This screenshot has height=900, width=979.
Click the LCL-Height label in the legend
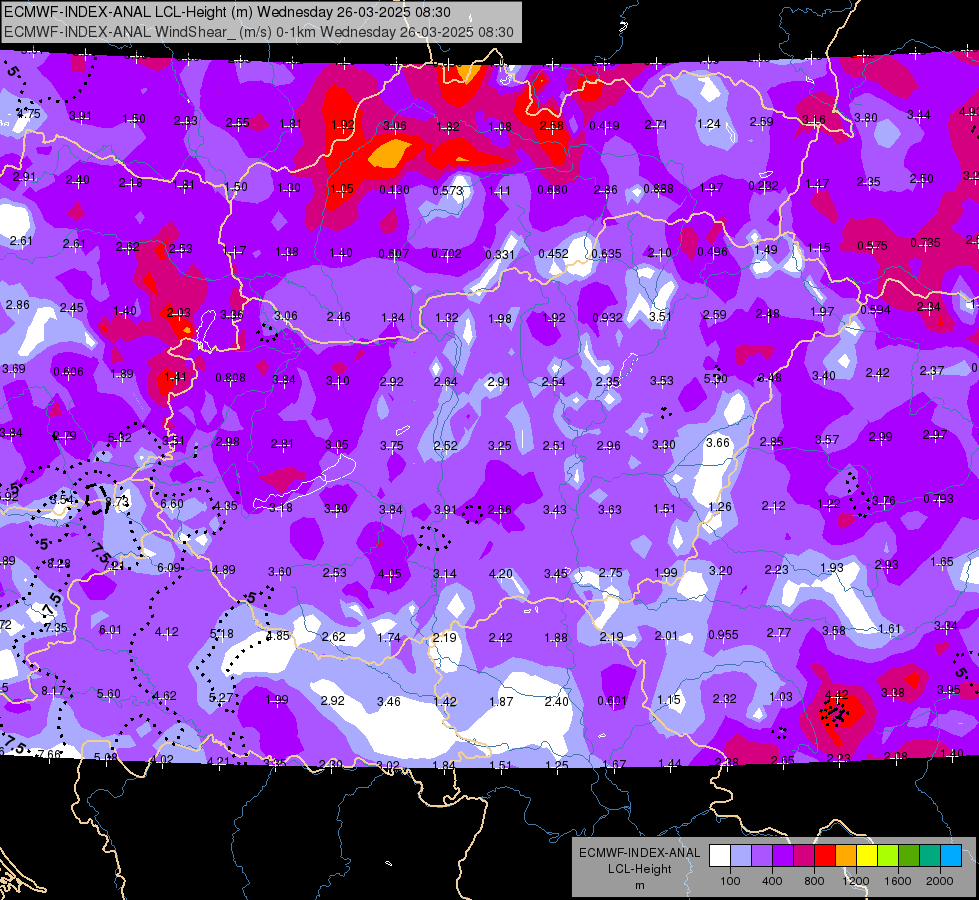639,869
